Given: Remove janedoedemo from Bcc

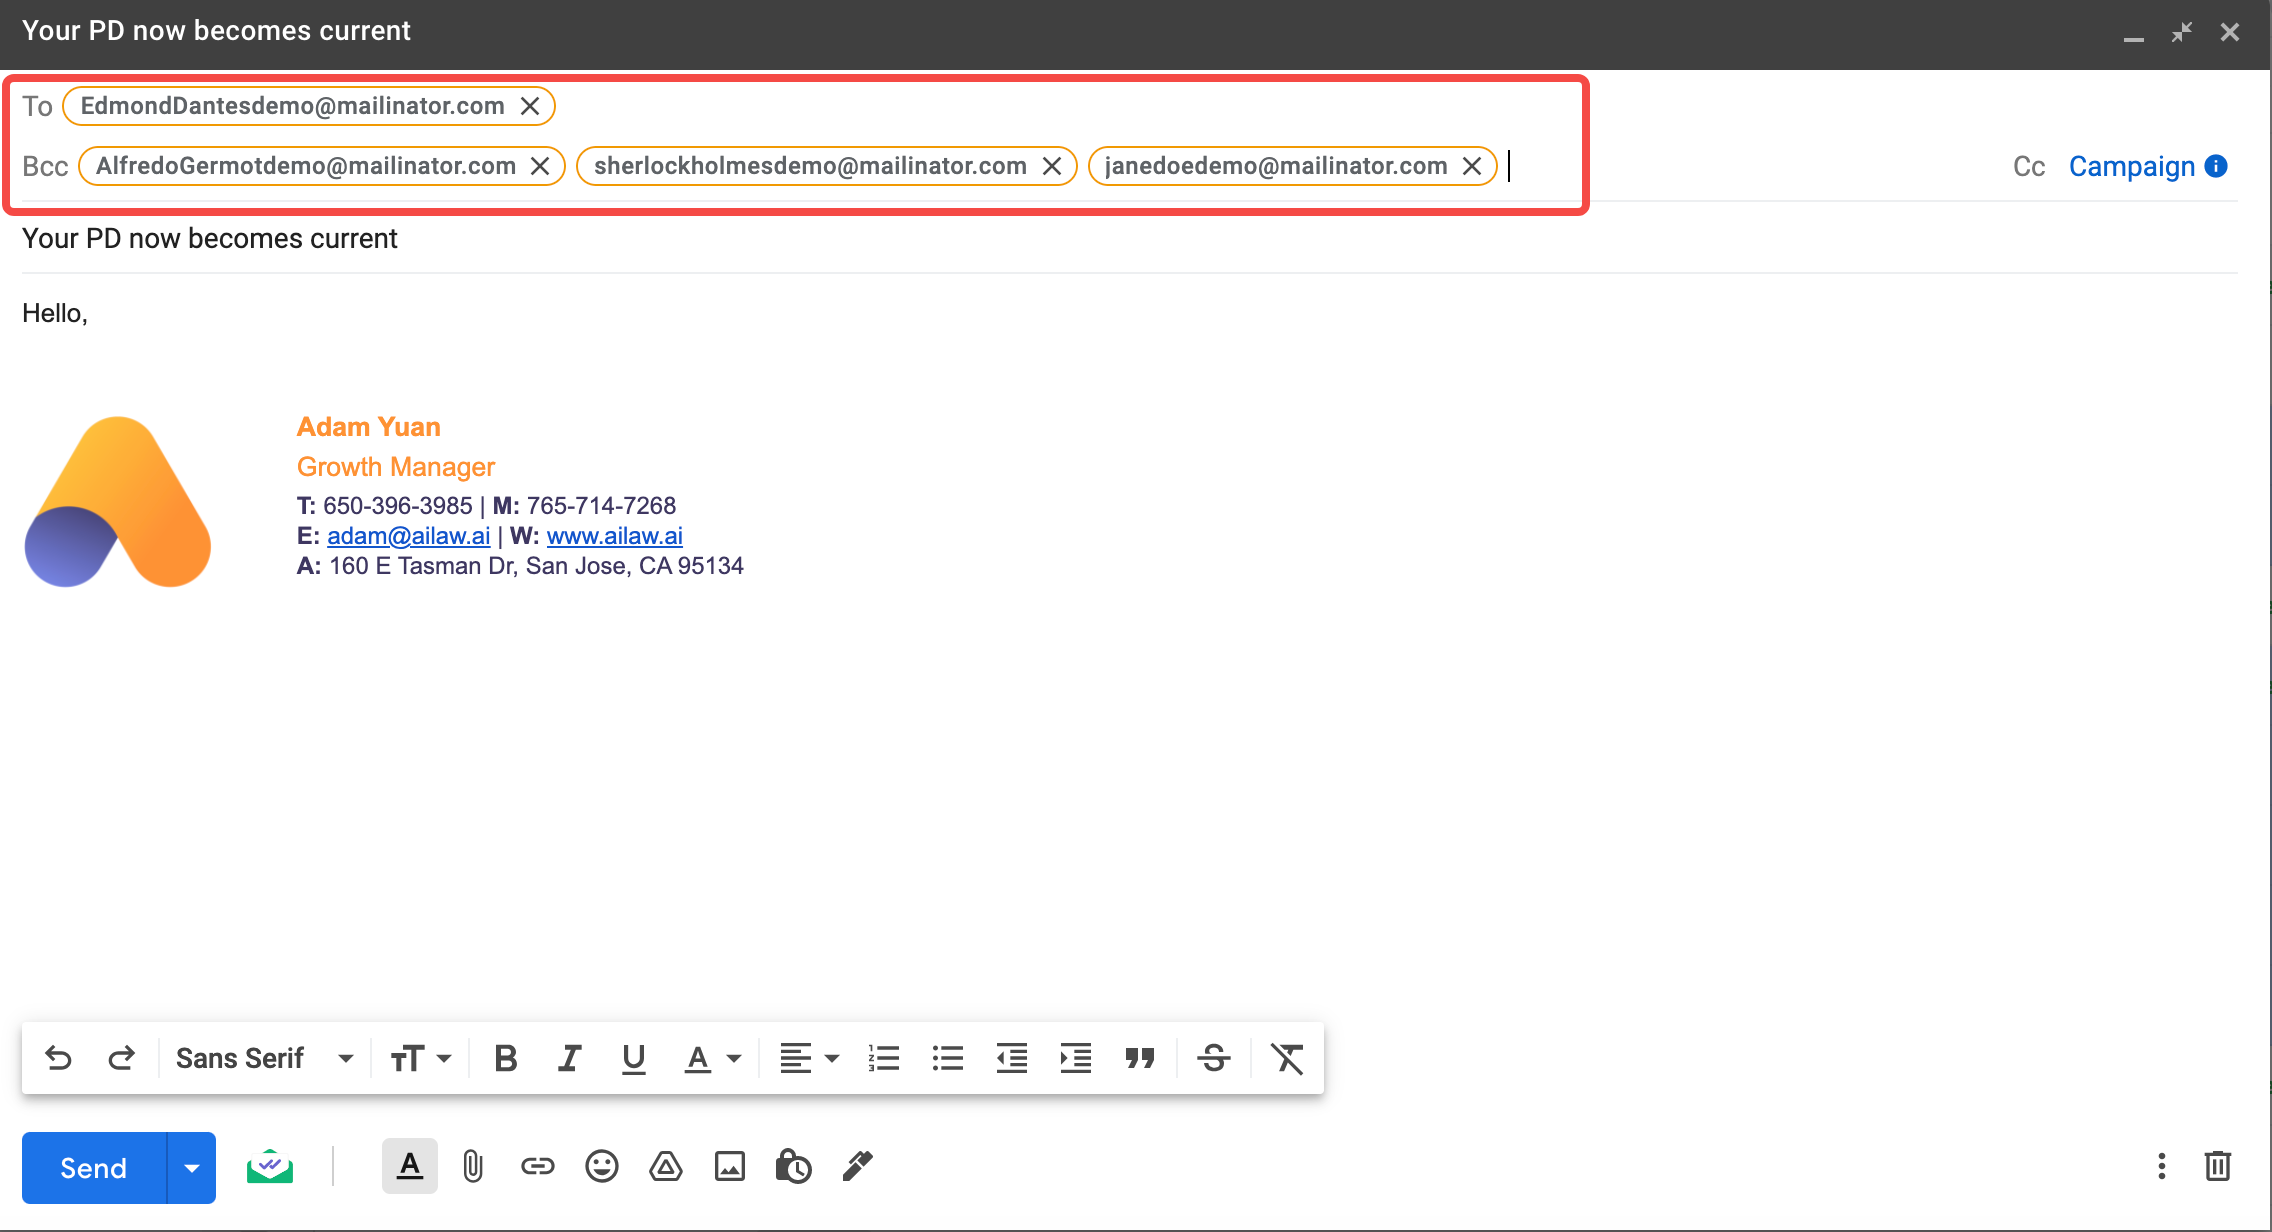Looking at the screenshot, I should tap(1472, 166).
